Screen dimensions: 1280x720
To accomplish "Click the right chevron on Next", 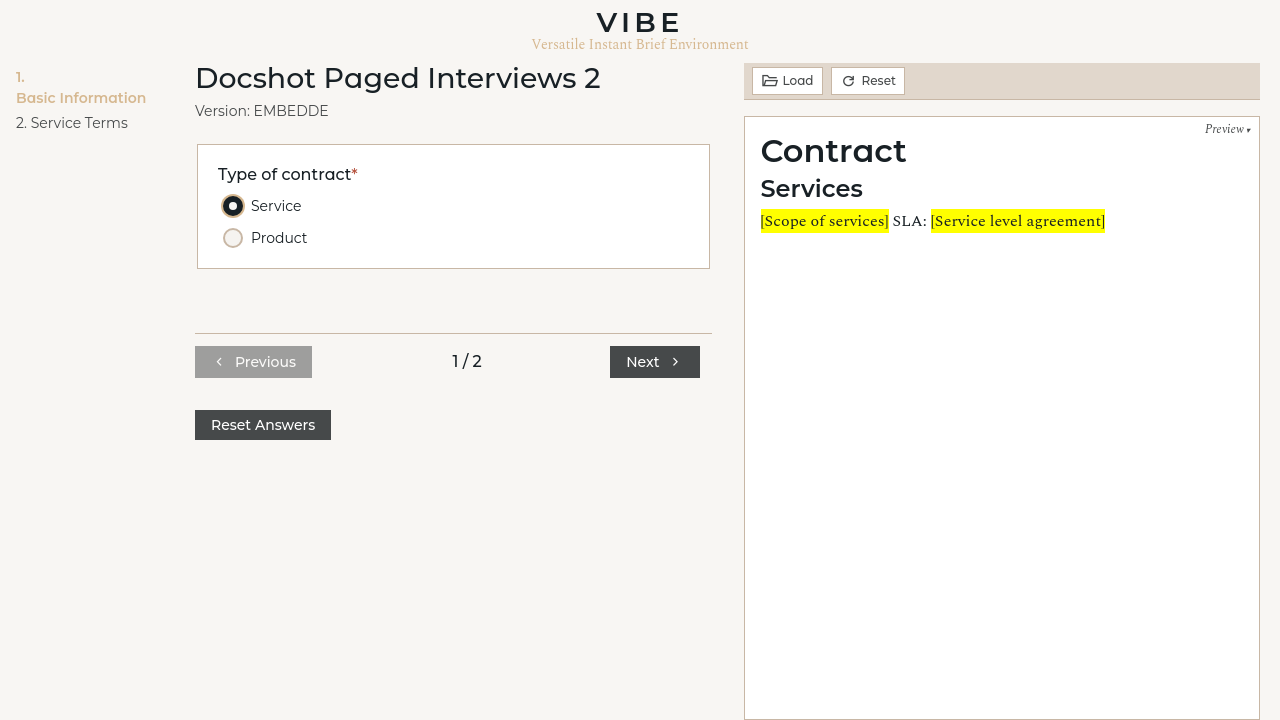I will point(676,362).
